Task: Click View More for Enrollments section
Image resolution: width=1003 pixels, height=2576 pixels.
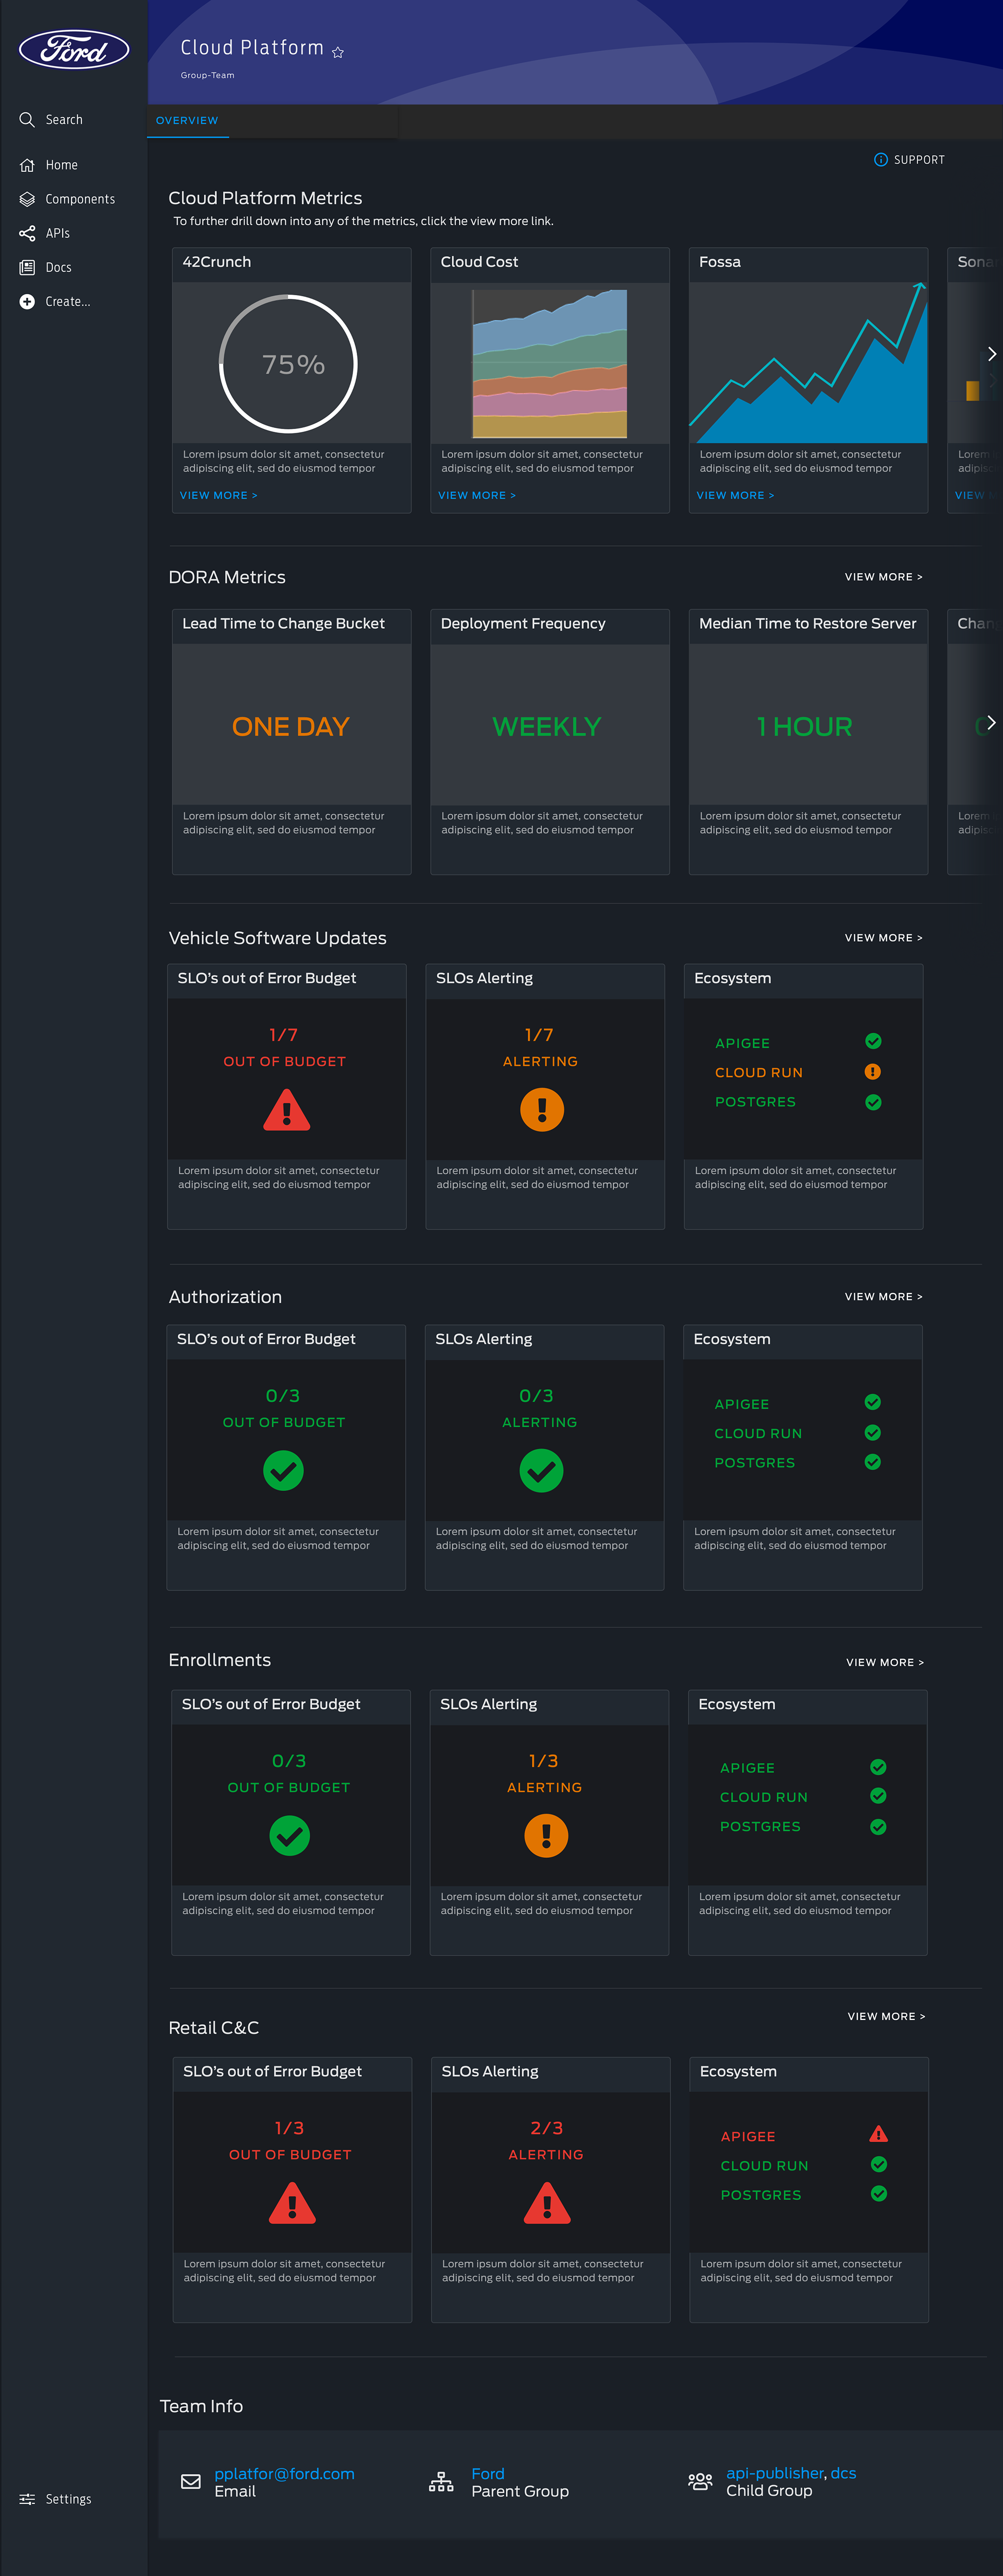Action: 885,1662
